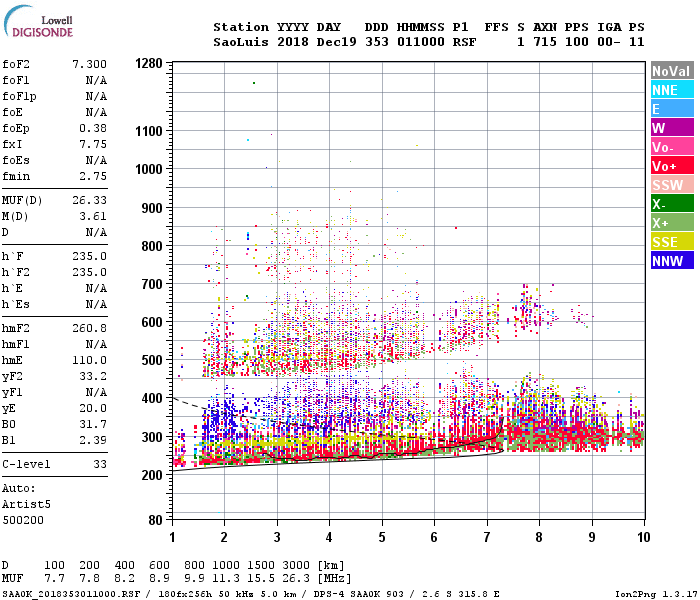Click the Ion2Png 1.3.17 version text
Viewport: 700px width, 600px height.
[656, 594]
